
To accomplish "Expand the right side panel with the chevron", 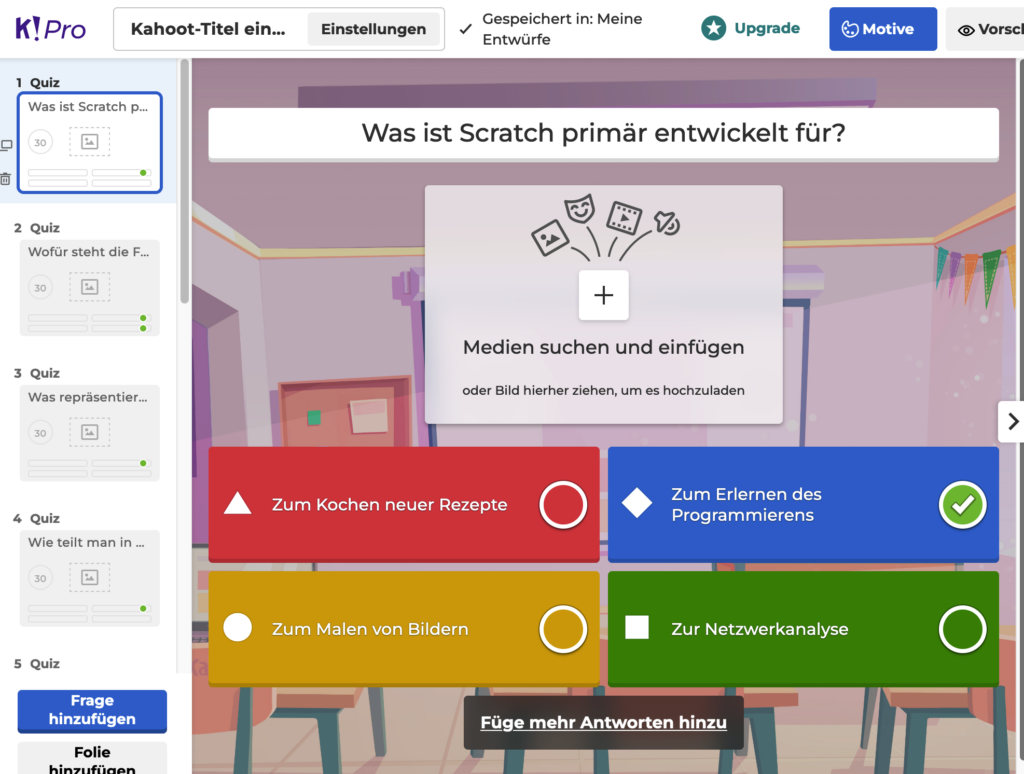I will click(x=1014, y=421).
